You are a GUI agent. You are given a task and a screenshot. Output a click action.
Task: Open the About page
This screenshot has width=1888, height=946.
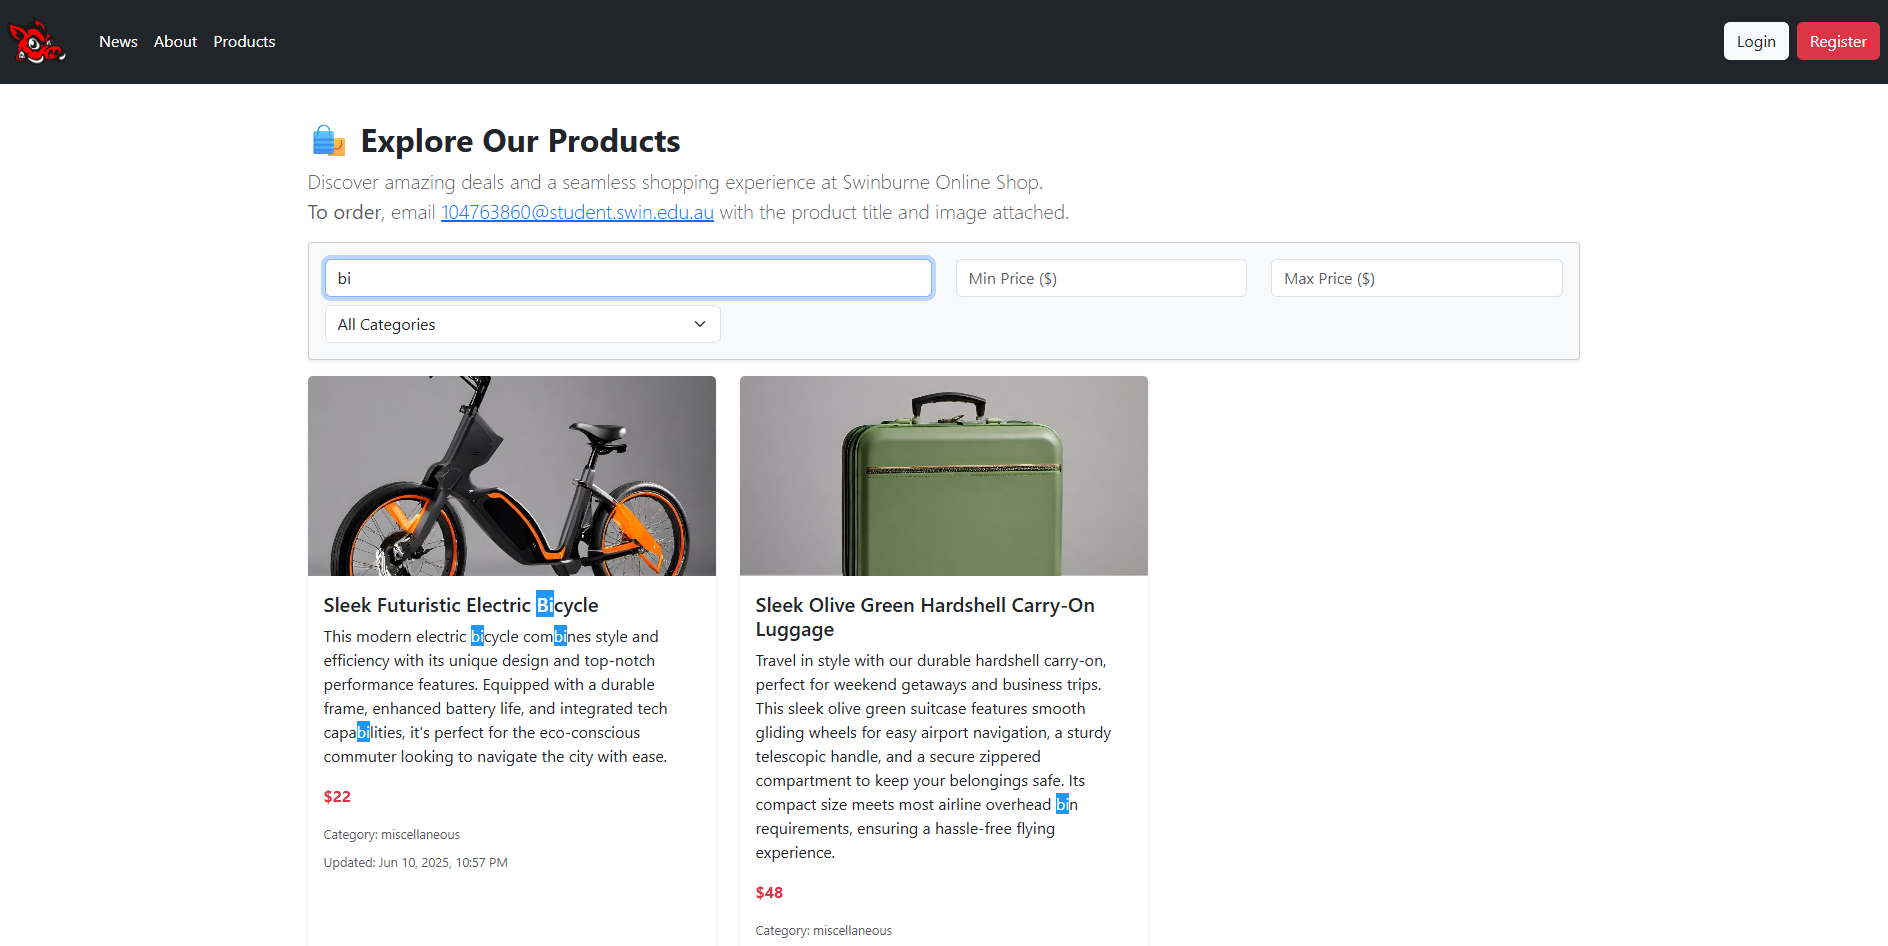pyautogui.click(x=175, y=41)
